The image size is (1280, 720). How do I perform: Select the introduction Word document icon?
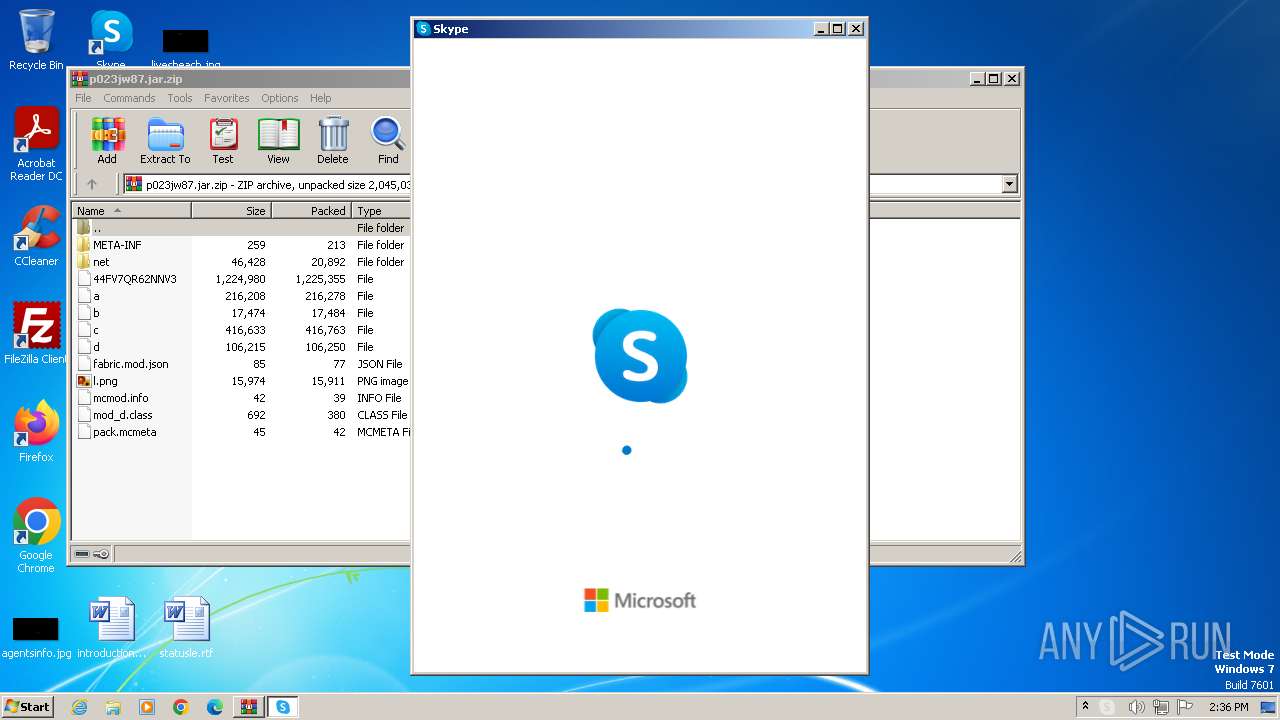pos(111,628)
